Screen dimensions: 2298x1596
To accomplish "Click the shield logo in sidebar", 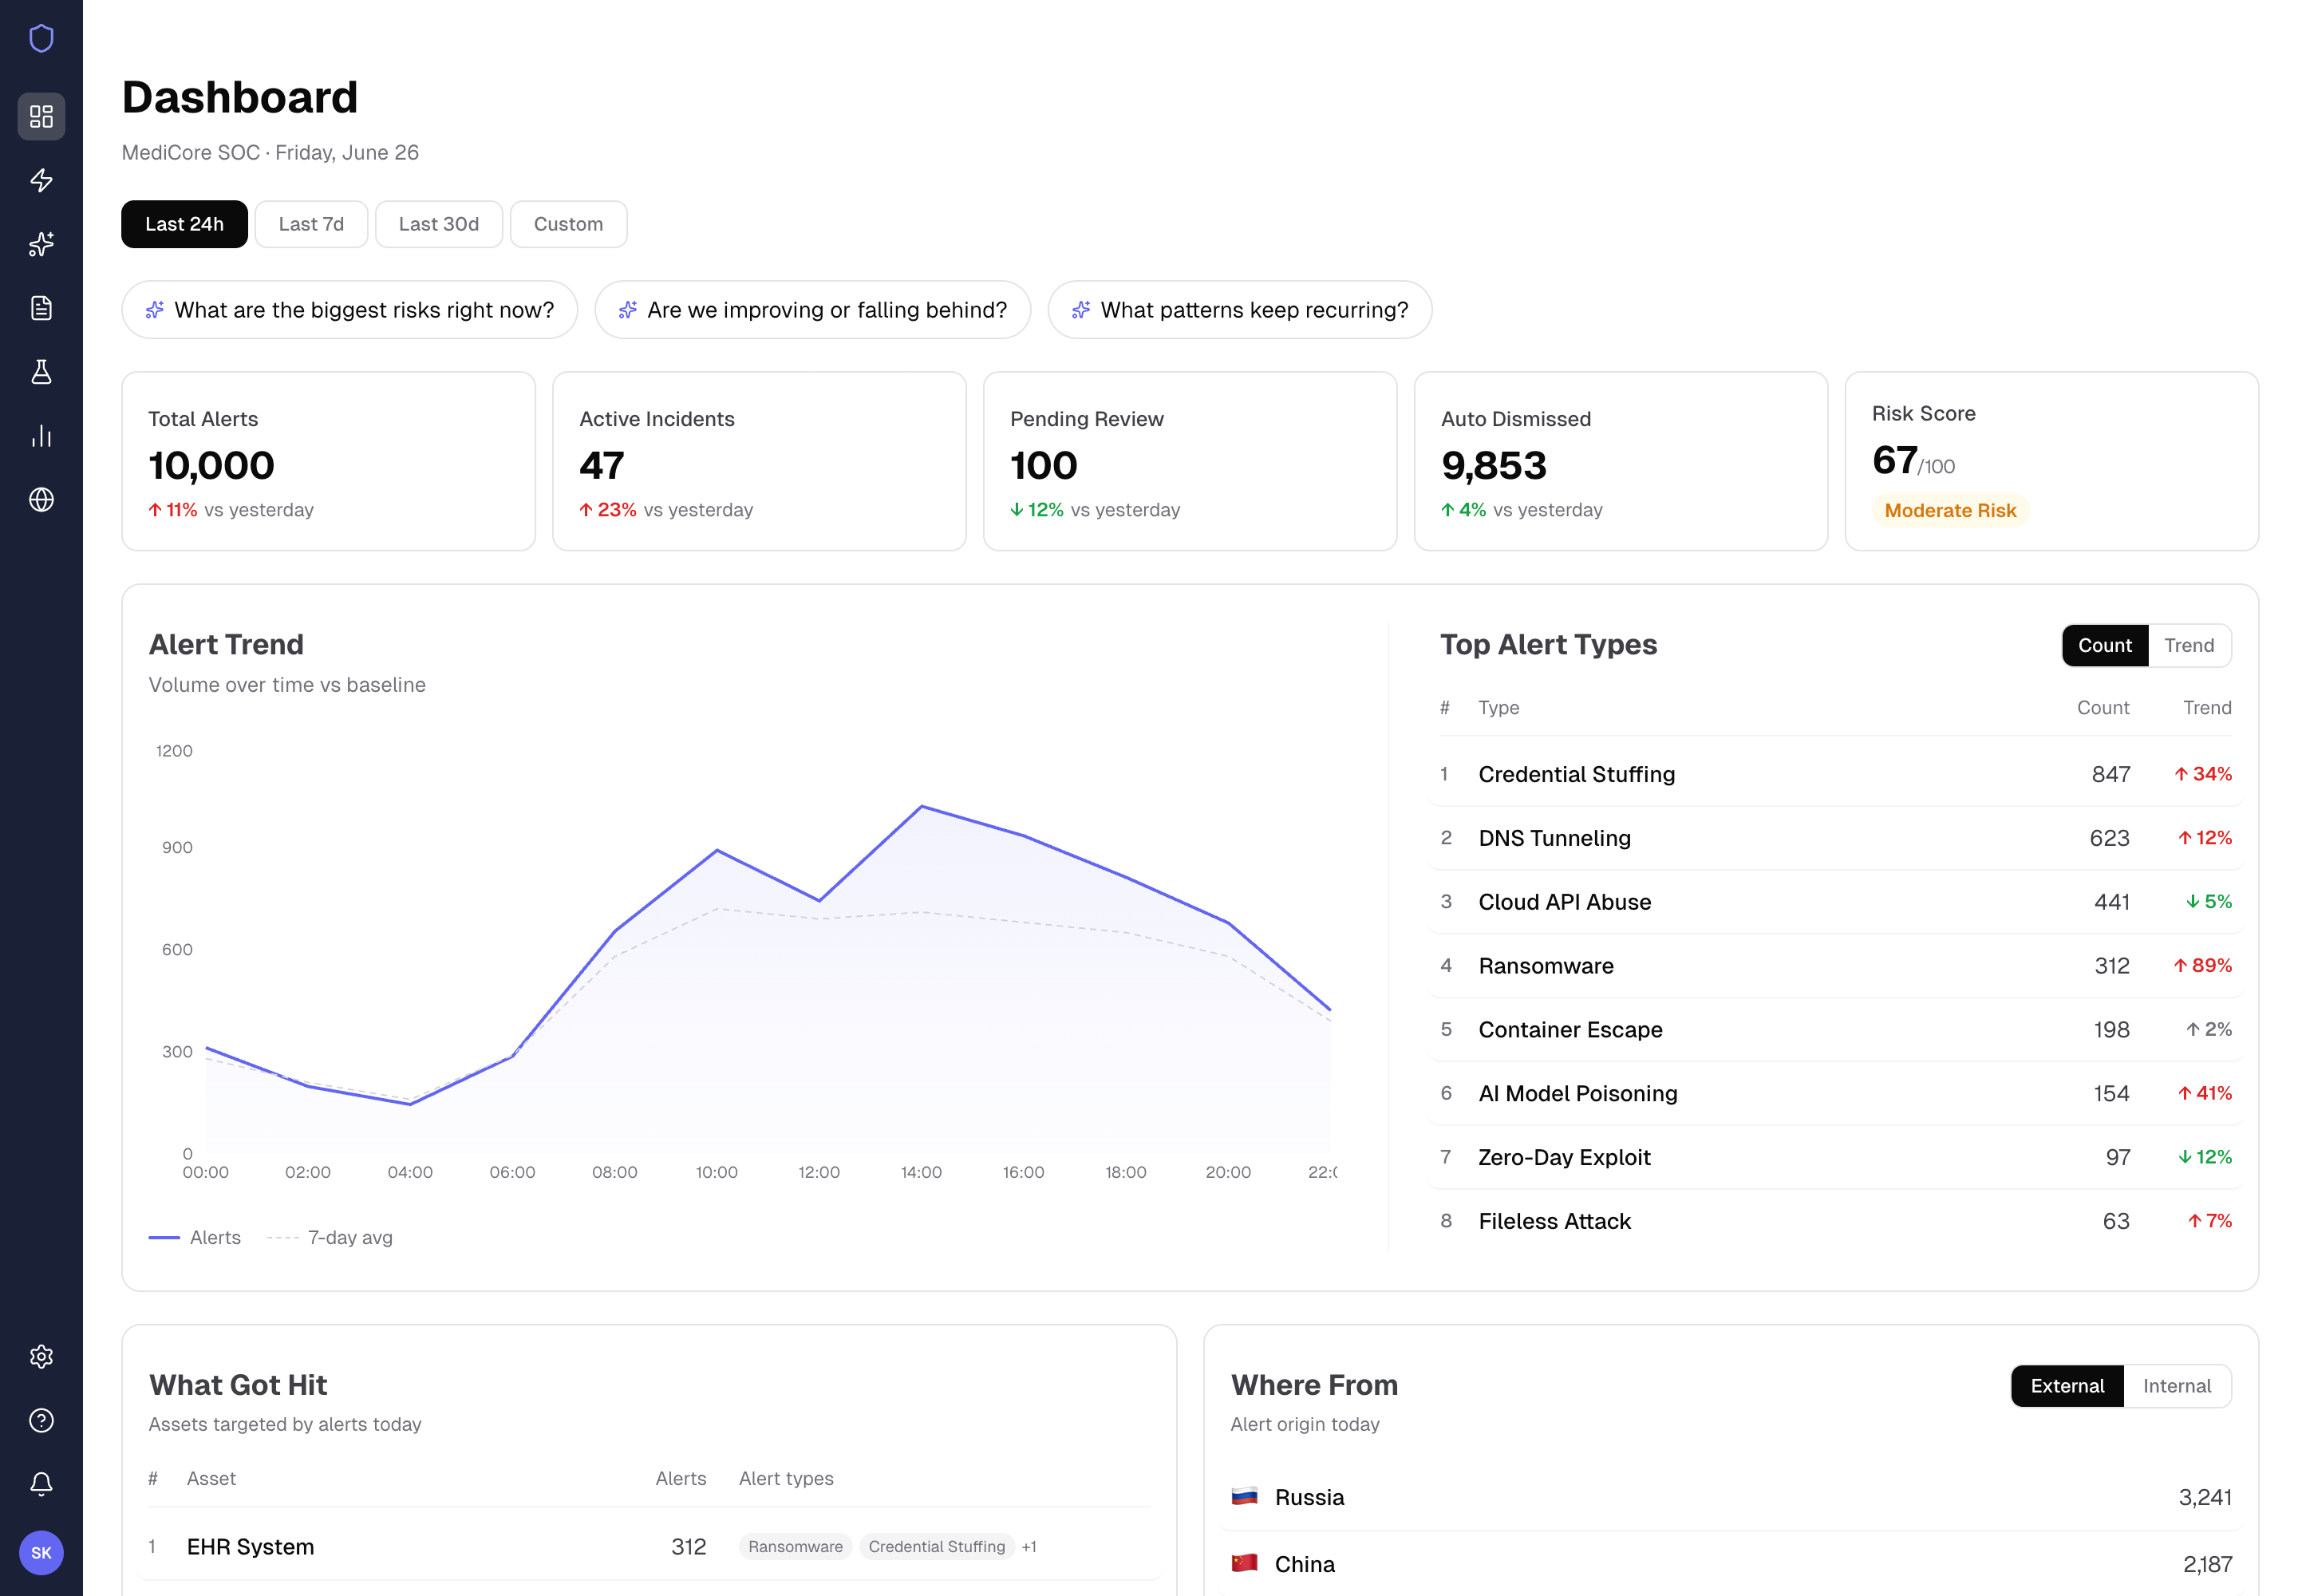I will (41, 38).
